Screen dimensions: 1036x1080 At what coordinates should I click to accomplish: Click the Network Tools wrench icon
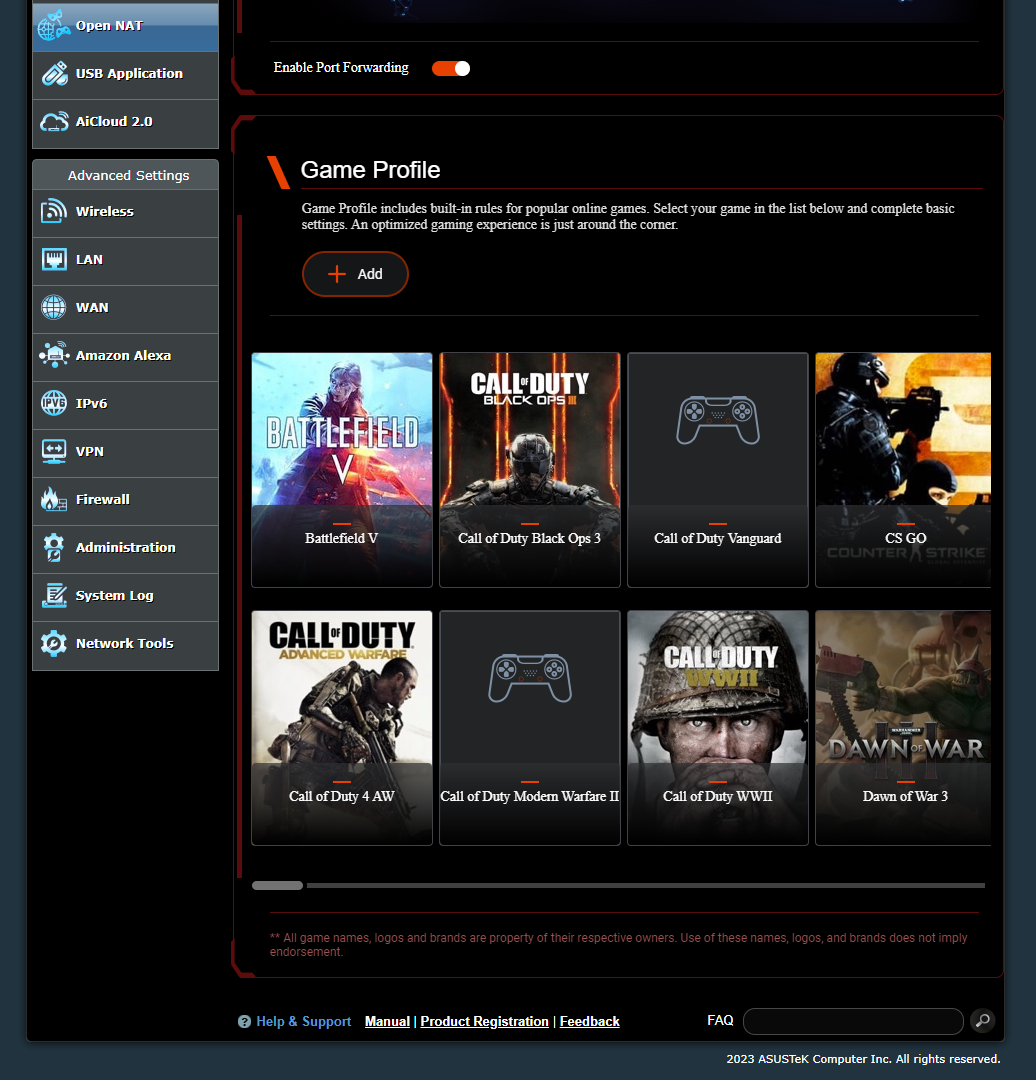click(54, 643)
